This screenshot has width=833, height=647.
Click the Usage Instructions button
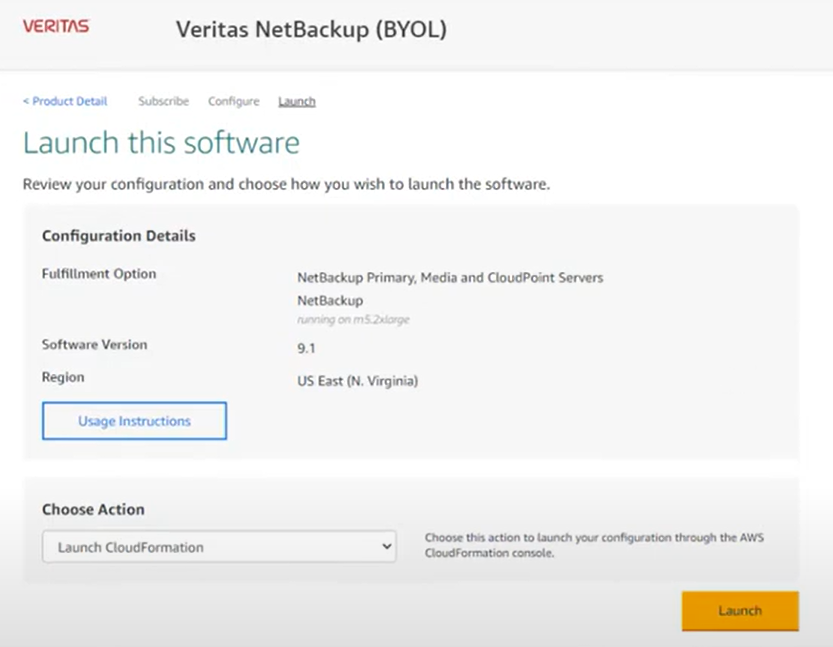(x=134, y=421)
